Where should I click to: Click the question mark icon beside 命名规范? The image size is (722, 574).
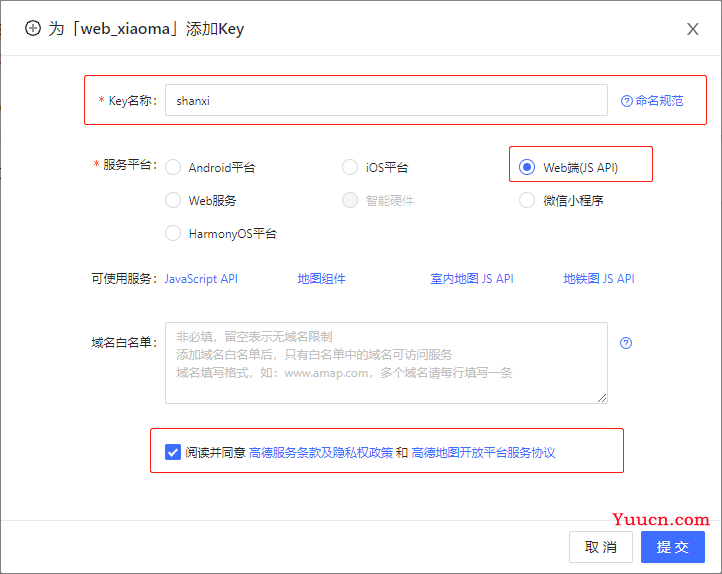point(626,101)
